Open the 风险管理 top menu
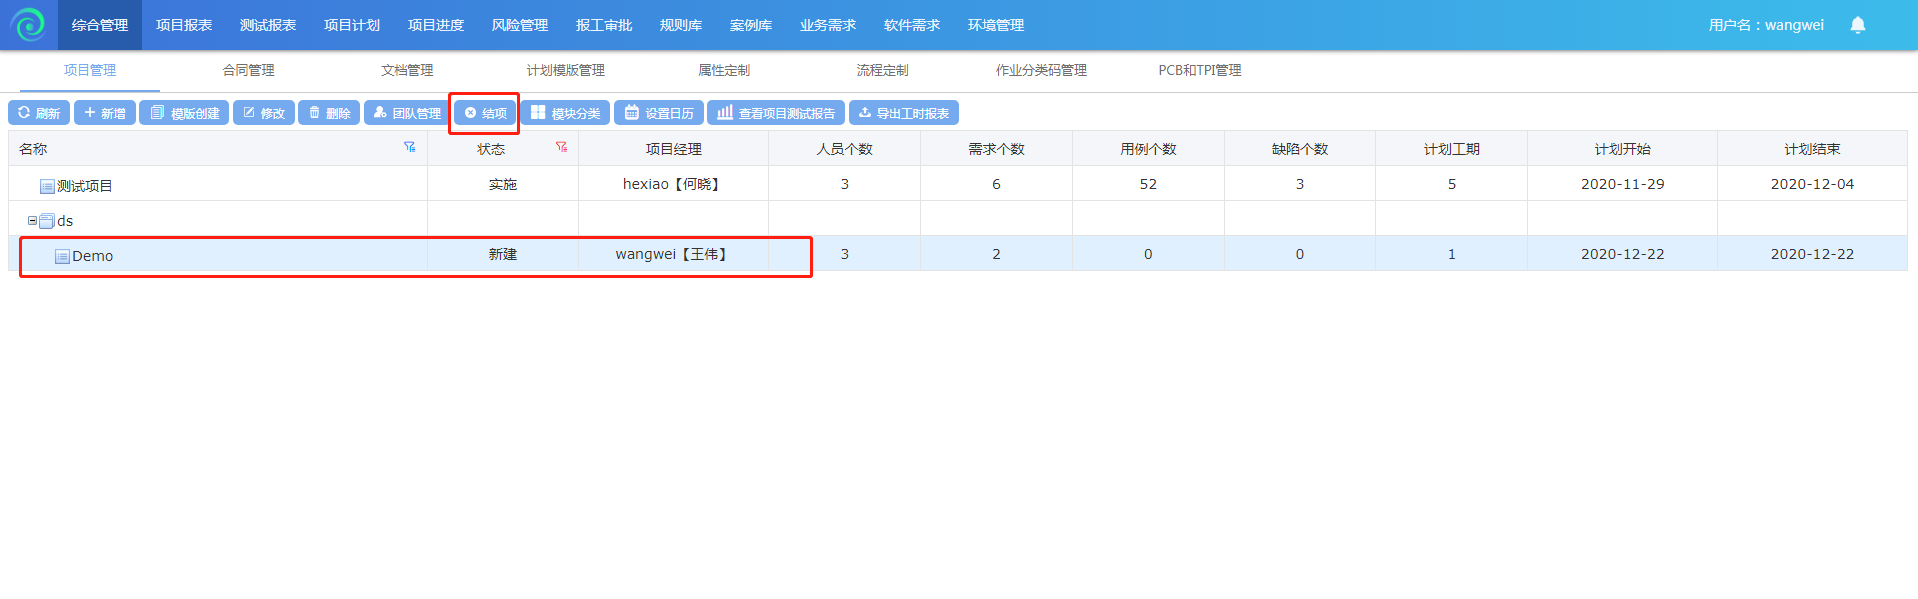Screen dimensions: 1918x599 (x=520, y=25)
